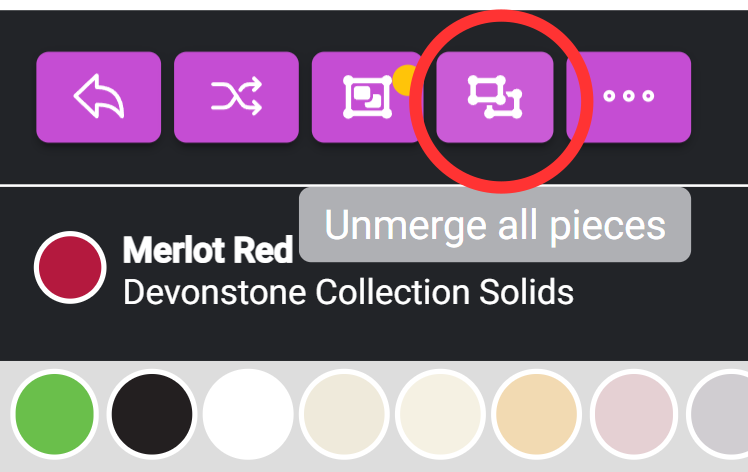
Task: Click the Merlot Red current color circle
Action: pos(70,266)
